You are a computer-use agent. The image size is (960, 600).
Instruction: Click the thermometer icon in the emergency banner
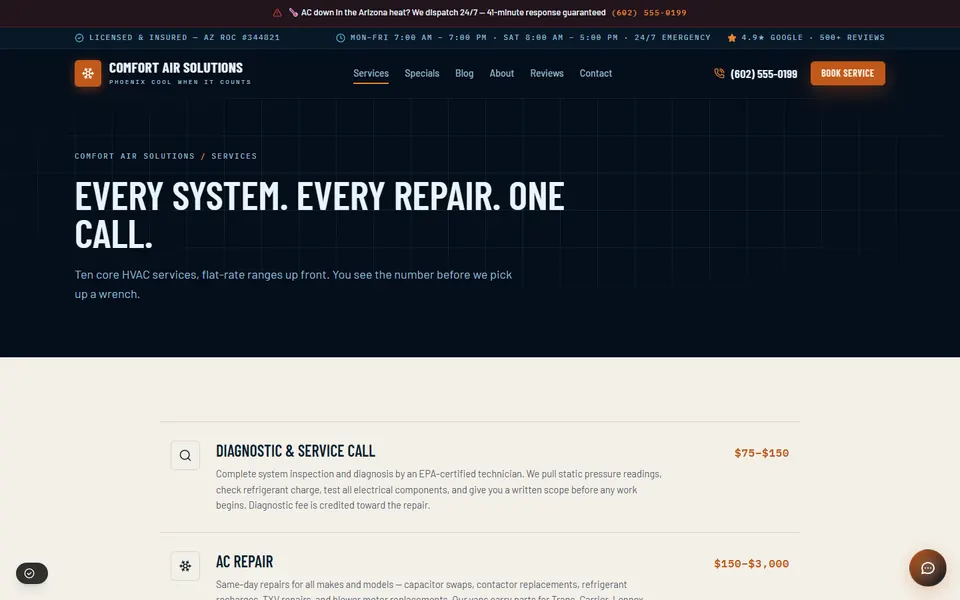[x=293, y=13]
